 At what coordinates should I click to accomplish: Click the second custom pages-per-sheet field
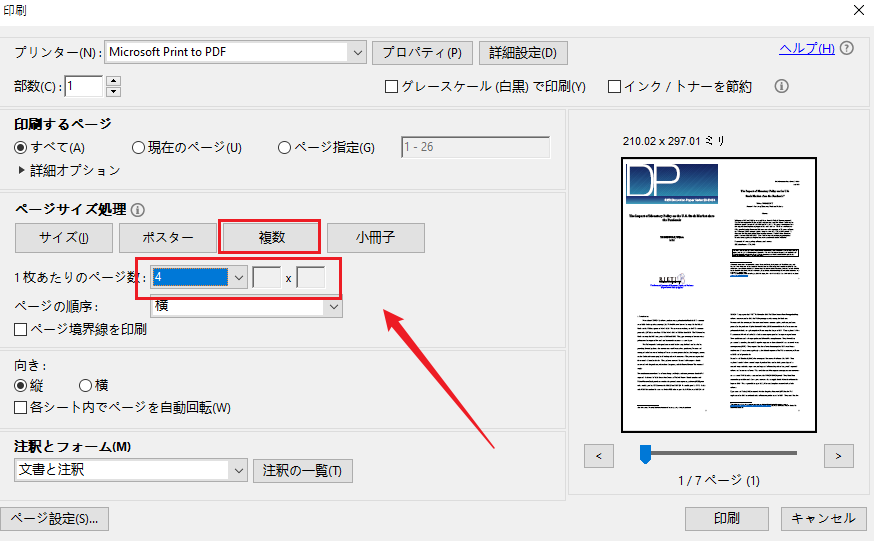310,277
